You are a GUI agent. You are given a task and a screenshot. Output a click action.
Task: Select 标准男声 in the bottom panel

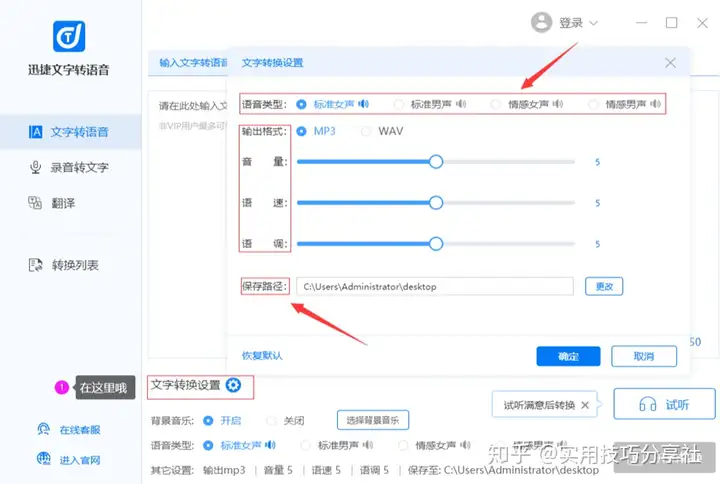pos(305,445)
